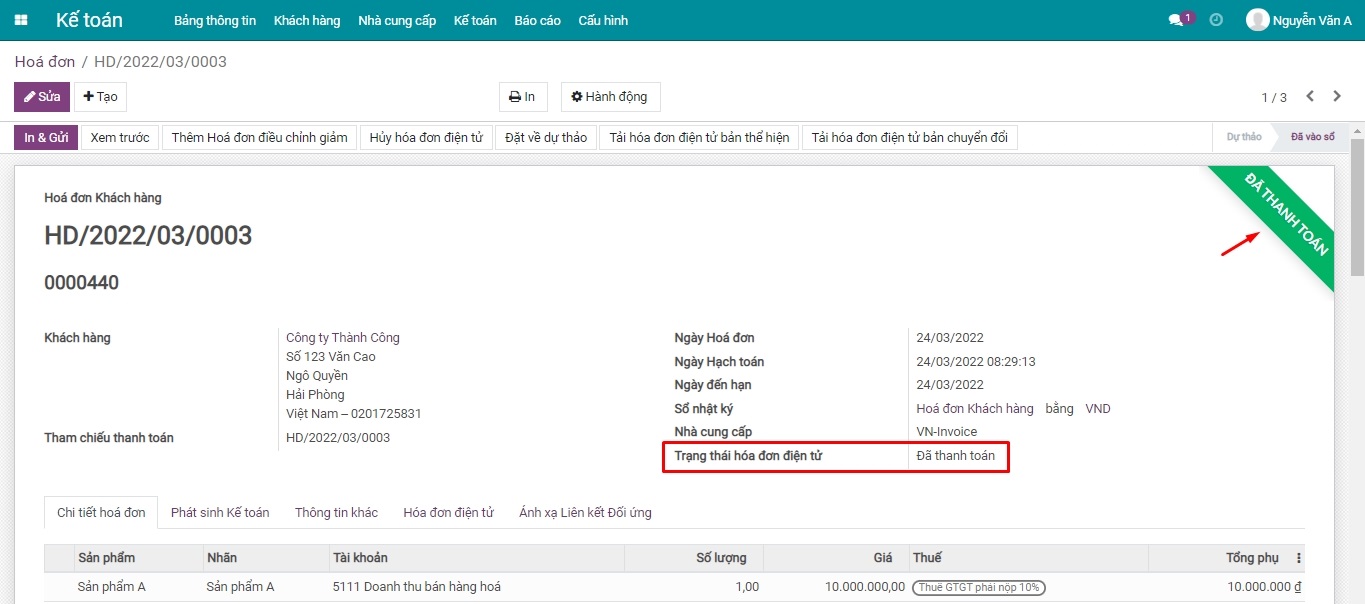Click Hủy hóa đơn điện tử button

(x=426, y=138)
